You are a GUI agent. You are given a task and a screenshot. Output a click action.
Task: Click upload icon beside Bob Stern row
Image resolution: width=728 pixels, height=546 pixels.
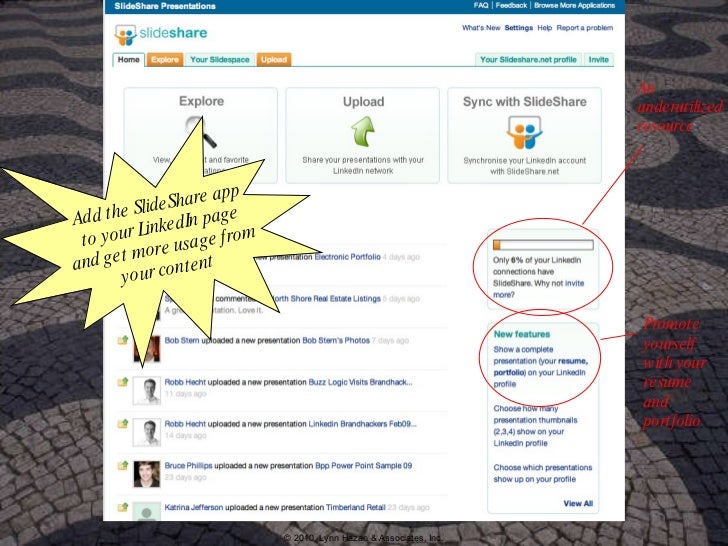123,340
